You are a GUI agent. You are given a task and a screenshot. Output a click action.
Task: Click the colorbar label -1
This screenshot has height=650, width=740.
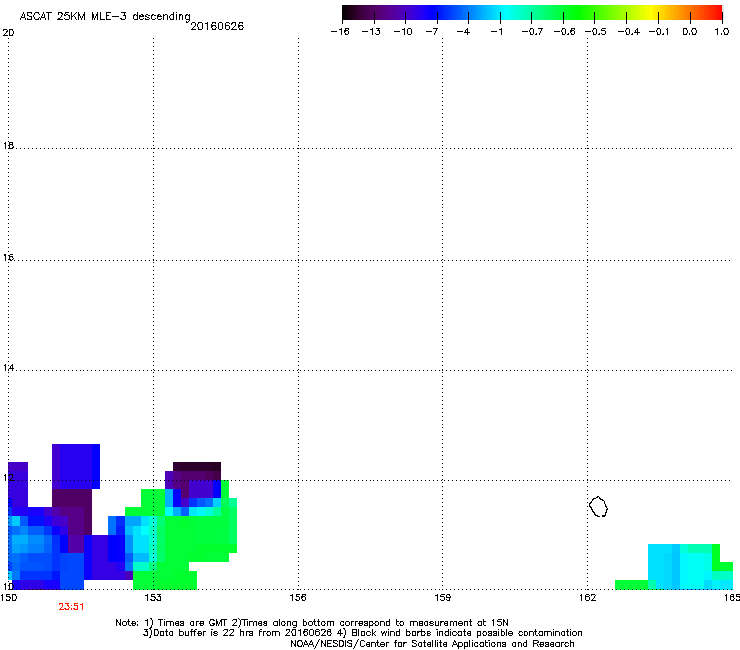pos(496,32)
